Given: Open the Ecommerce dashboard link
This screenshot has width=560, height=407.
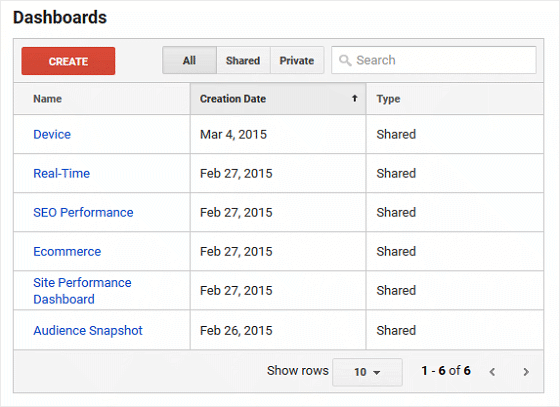Looking at the screenshot, I should click(x=67, y=251).
